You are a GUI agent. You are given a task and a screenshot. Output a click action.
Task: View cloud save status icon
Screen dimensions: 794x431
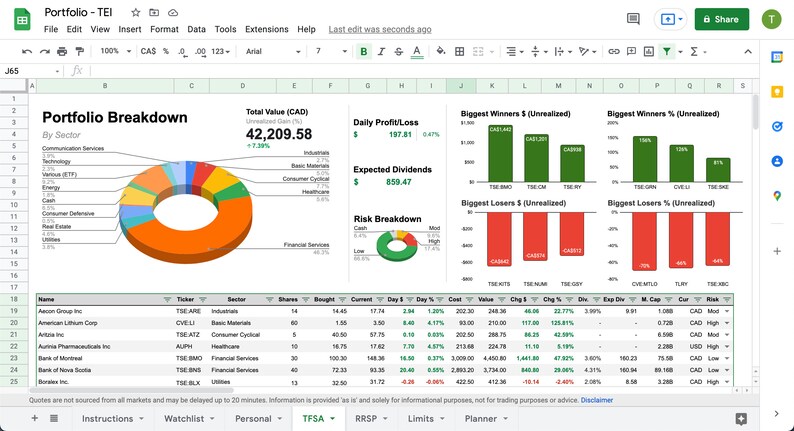173,13
